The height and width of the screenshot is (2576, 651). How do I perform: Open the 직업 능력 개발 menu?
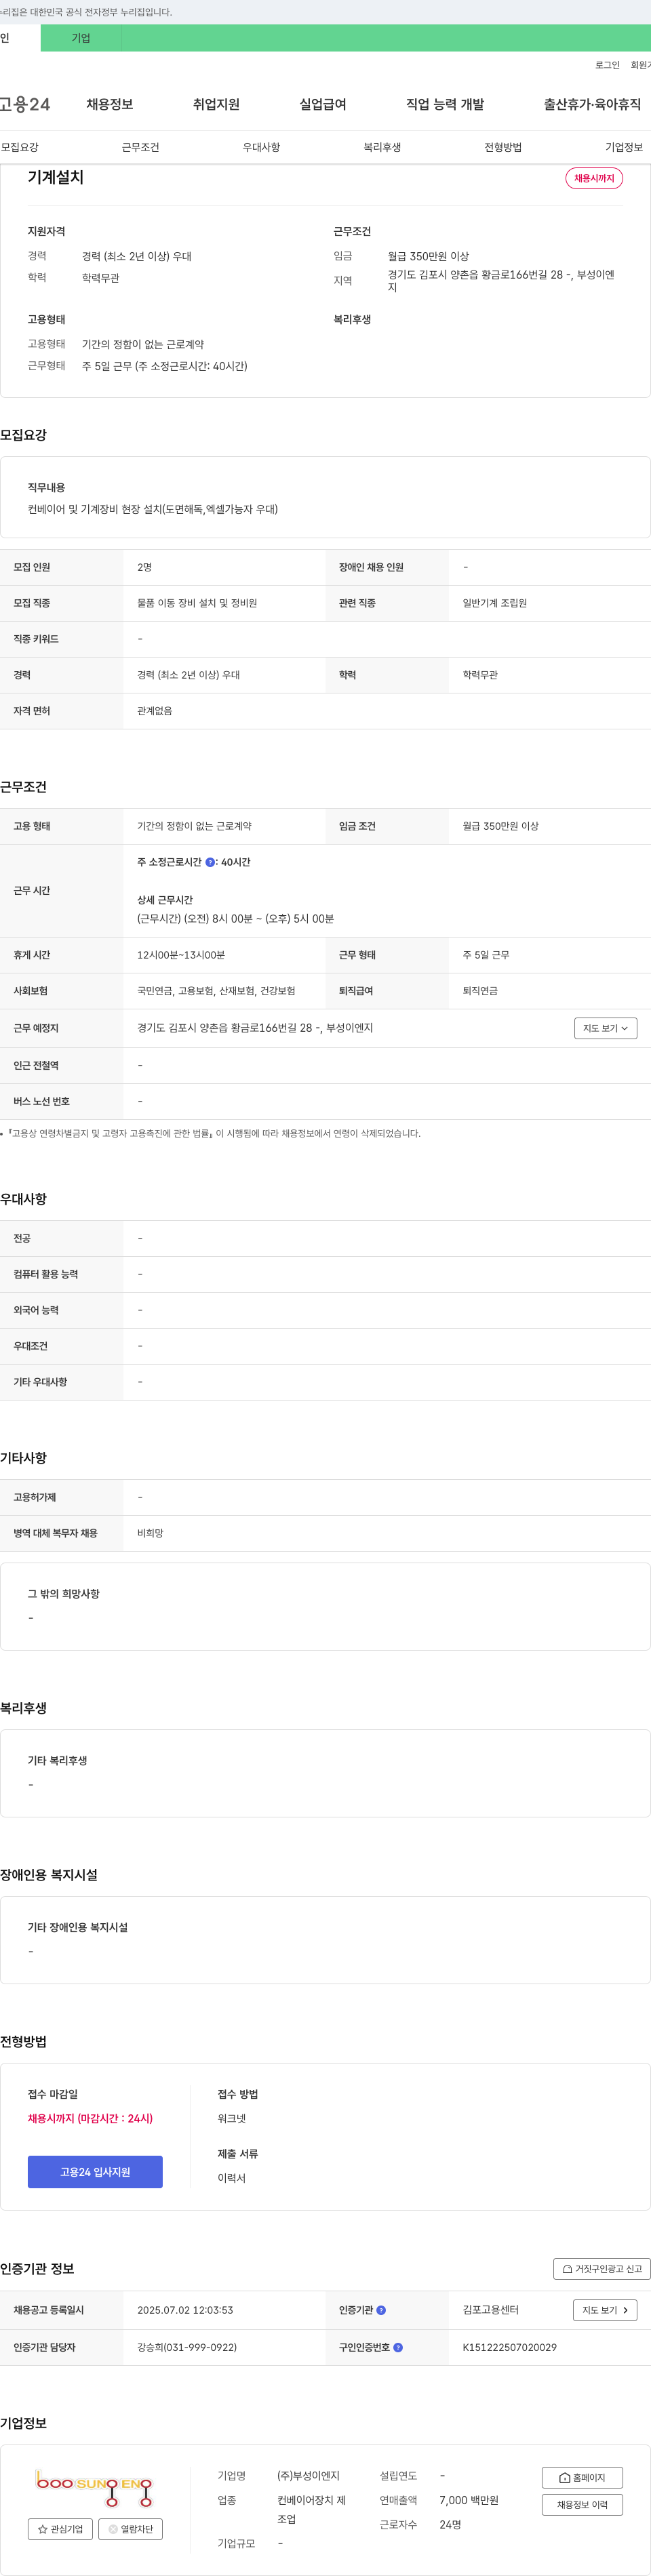(445, 104)
